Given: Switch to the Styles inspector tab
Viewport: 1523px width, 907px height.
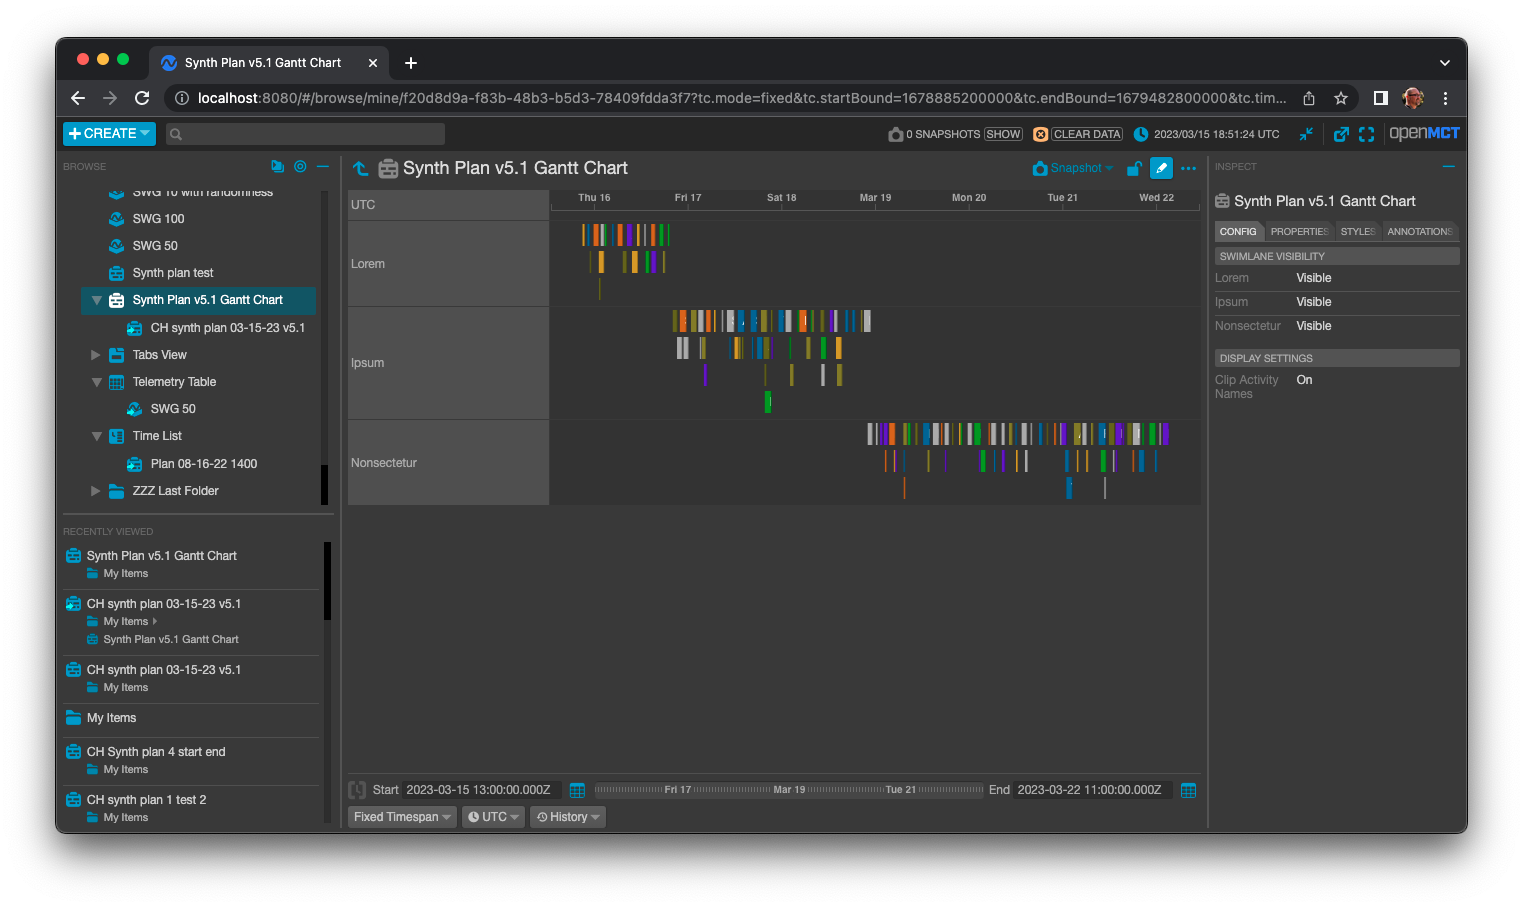Looking at the screenshot, I should tap(1357, 231).
